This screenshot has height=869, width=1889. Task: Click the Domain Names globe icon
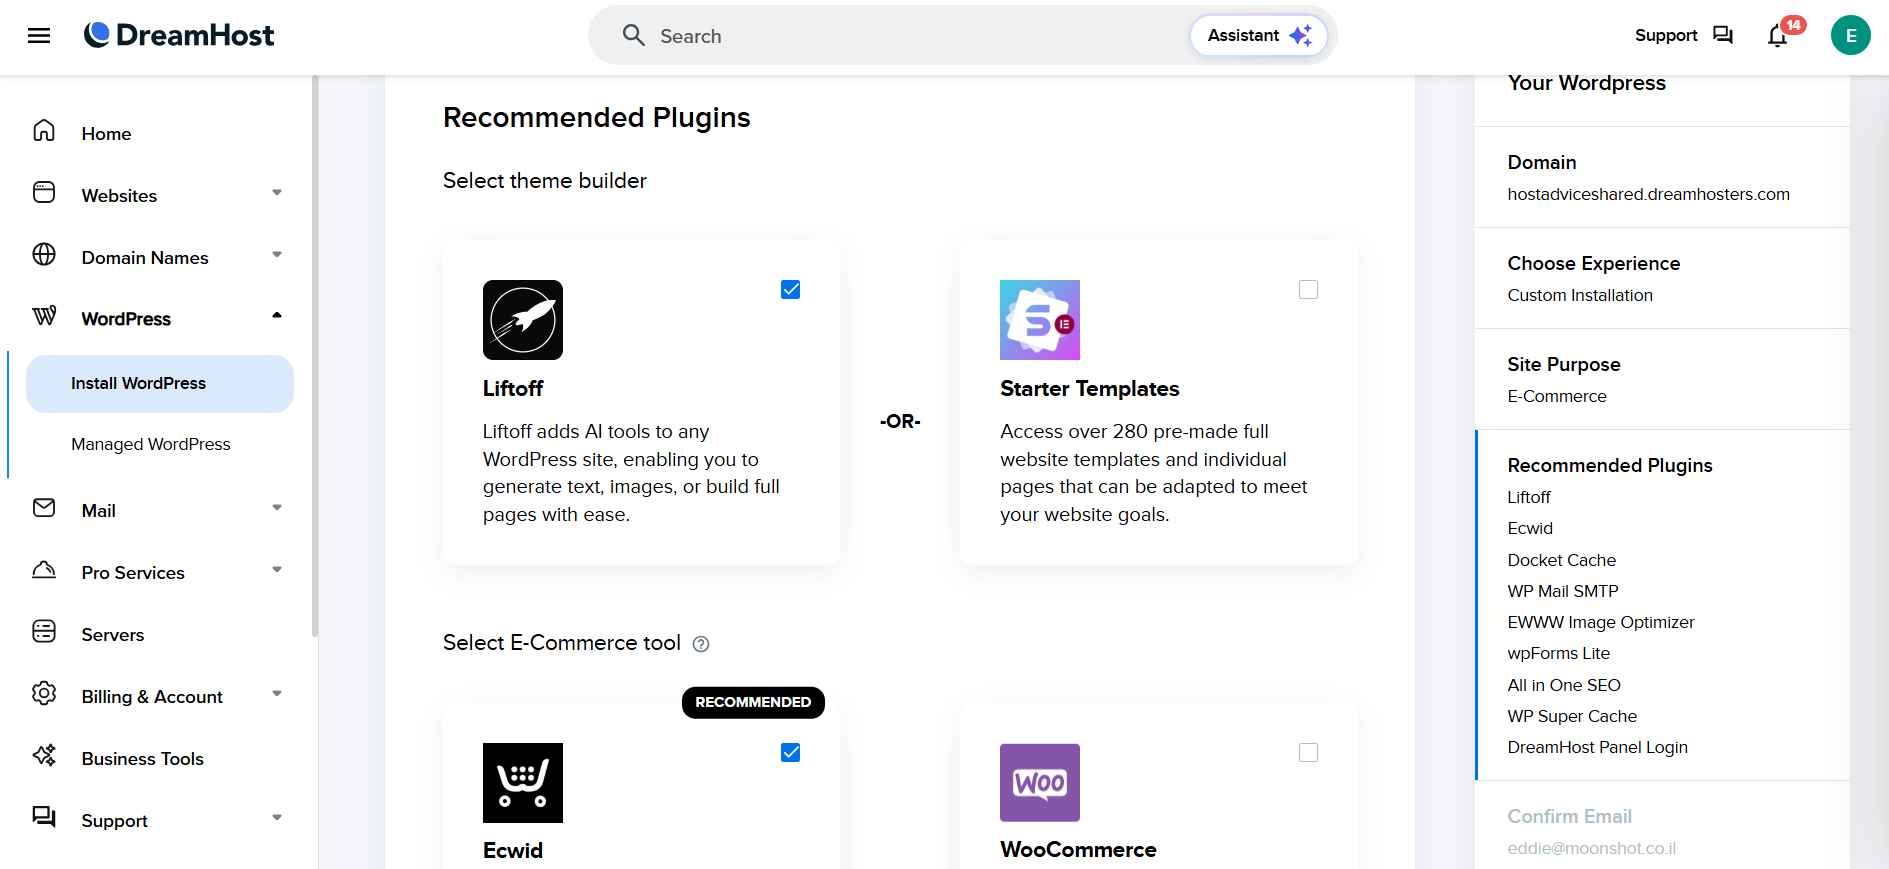(44, 255)
